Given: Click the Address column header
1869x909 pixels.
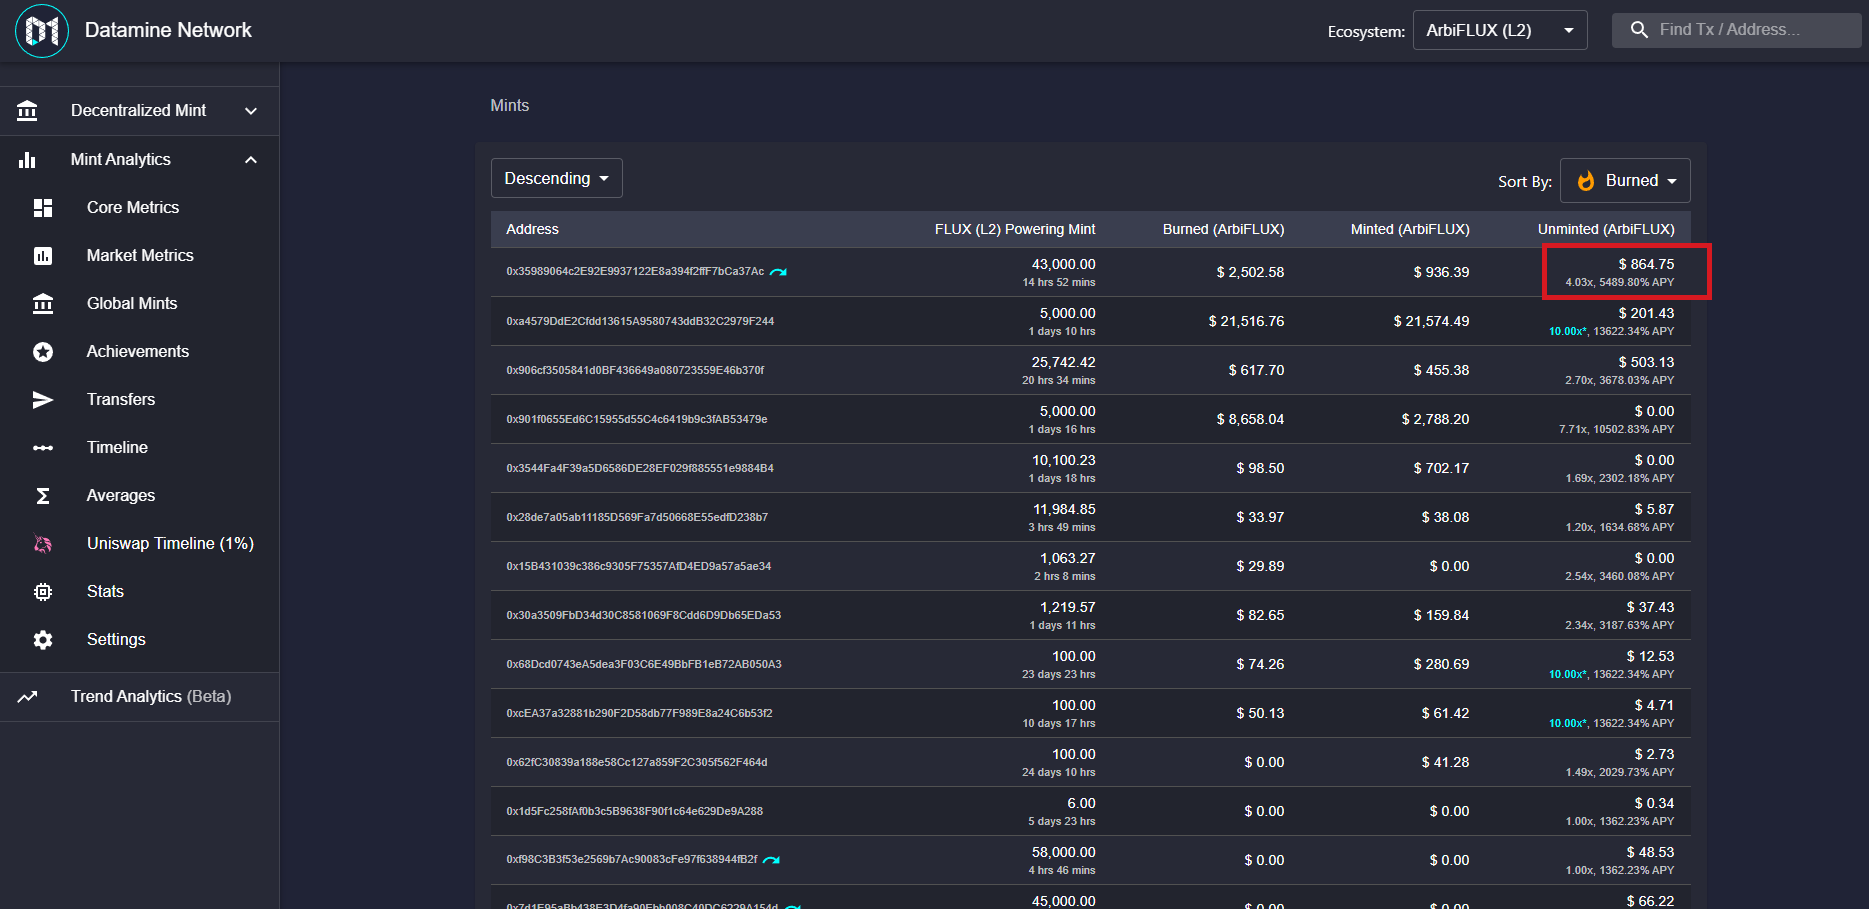Looking at the screenshot, I should coord(532,229).
